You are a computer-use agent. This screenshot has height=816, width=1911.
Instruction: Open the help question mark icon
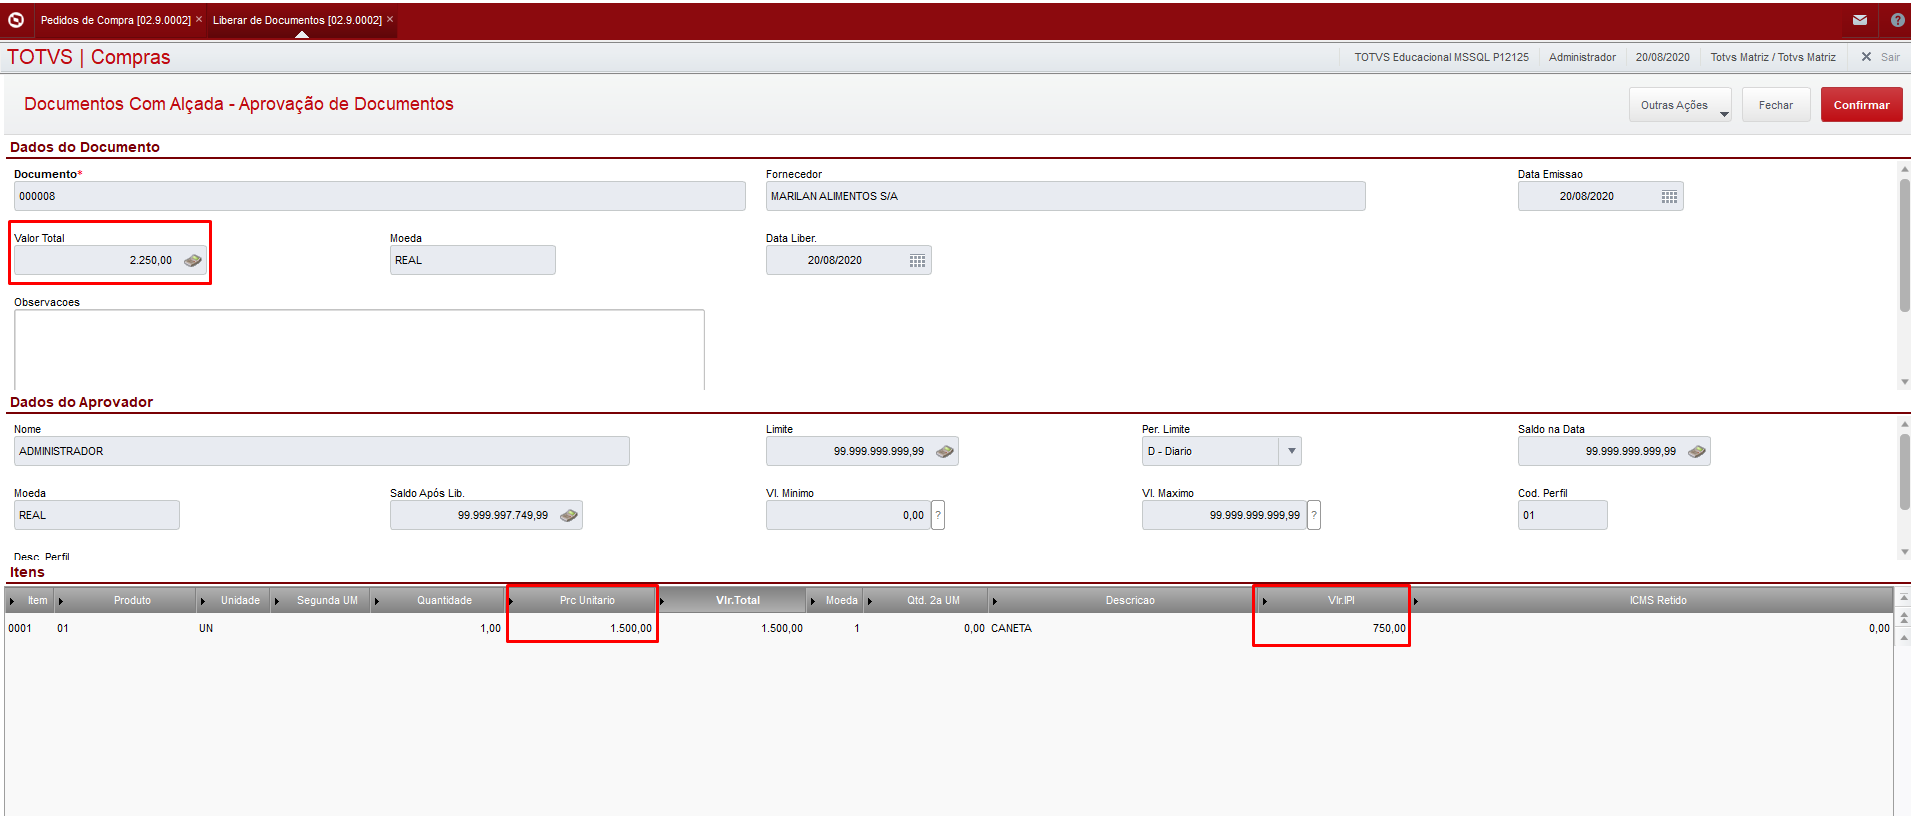coord(1897,20)
